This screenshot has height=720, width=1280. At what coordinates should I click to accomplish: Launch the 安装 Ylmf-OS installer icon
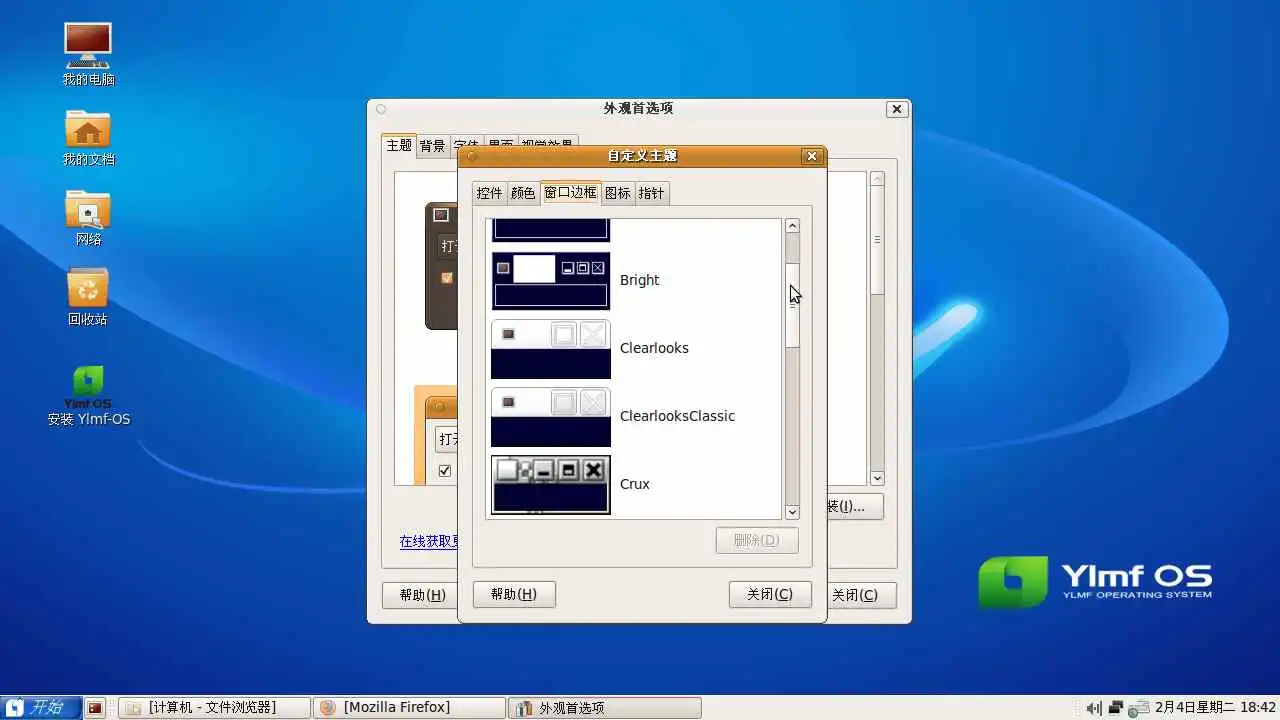88,396
